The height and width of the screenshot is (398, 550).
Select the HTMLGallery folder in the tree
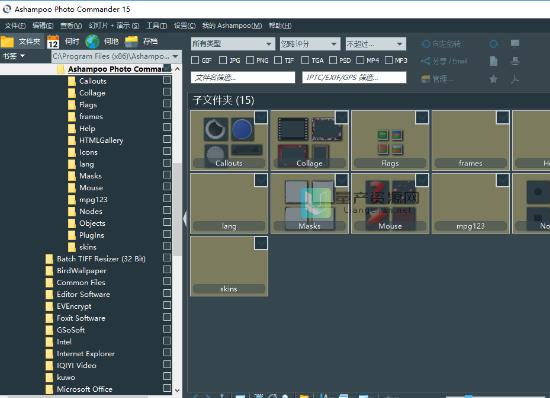(101, 140)
